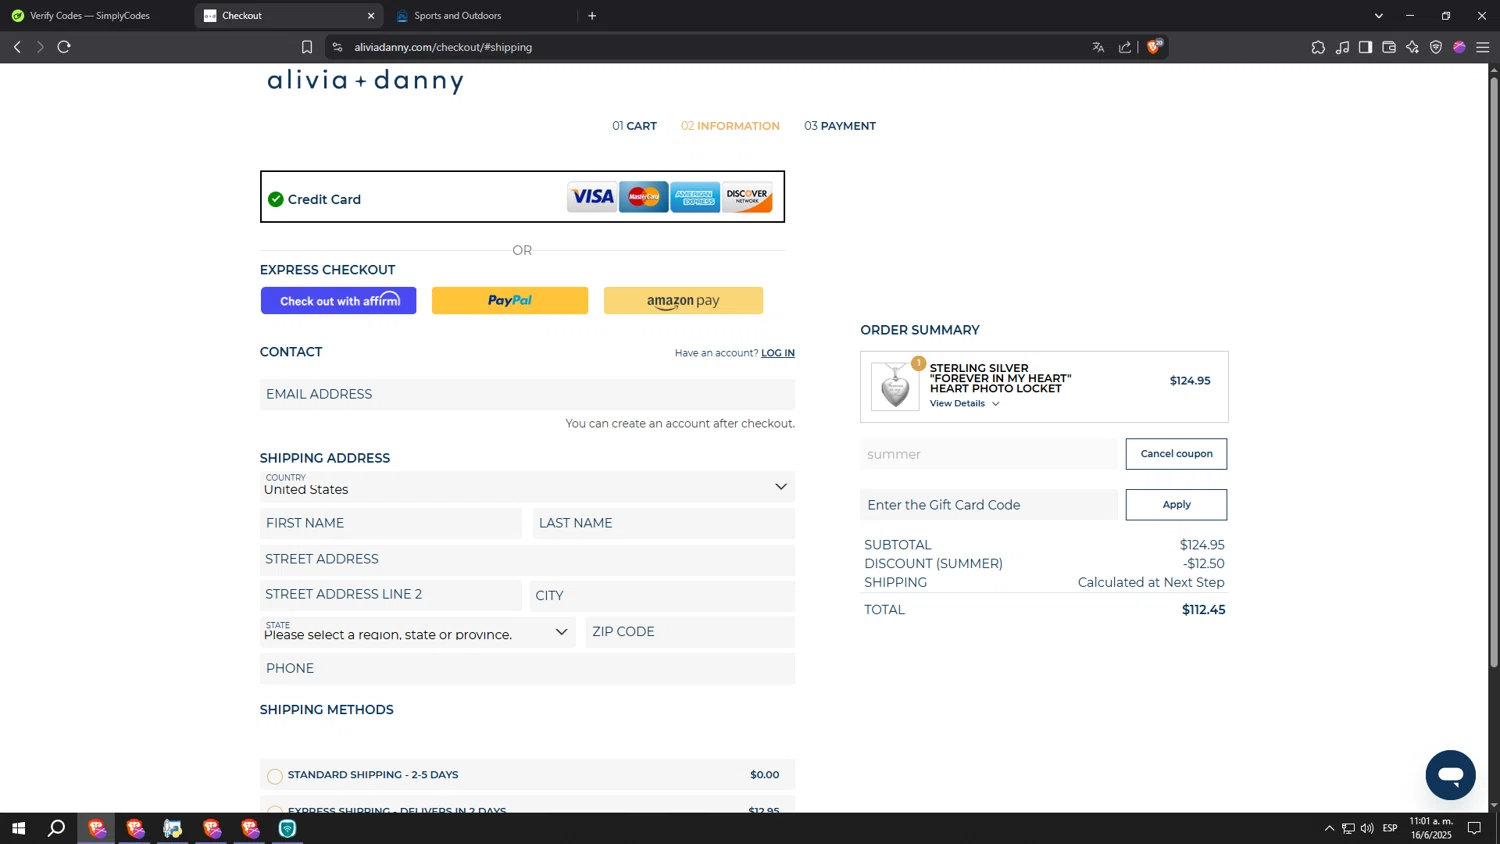This screenshot has width=1500, height=844.
Task: Go back with the browser back arrow
Action: (17, 47)
